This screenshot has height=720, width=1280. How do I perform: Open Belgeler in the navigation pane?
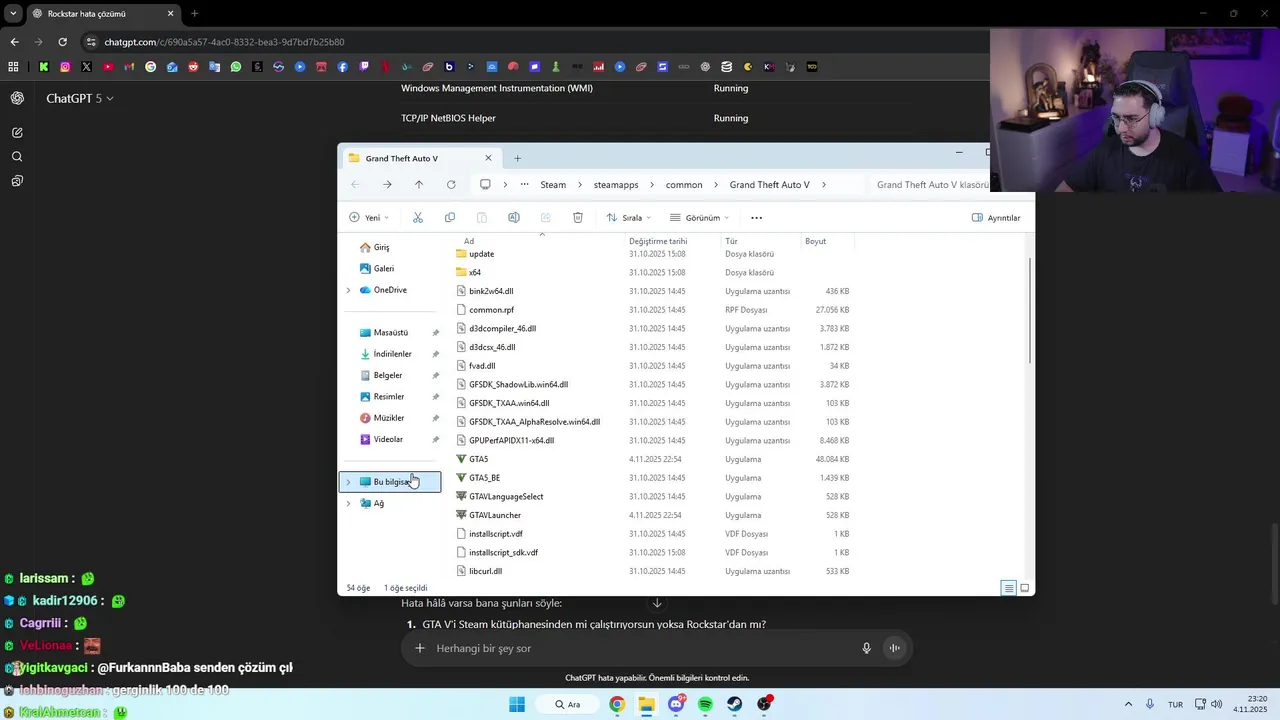click(x=388, y=376)
